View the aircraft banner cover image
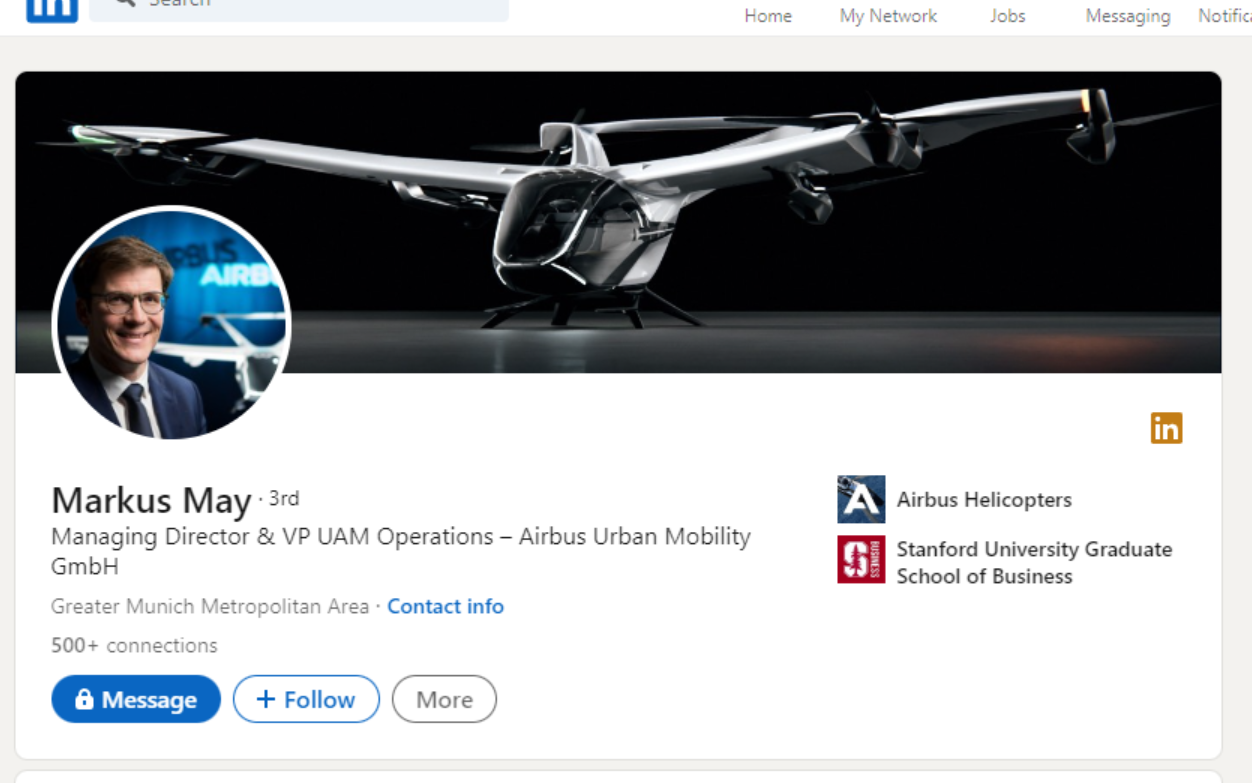This screenshot has width=1252, height=783. pos(700,220)
